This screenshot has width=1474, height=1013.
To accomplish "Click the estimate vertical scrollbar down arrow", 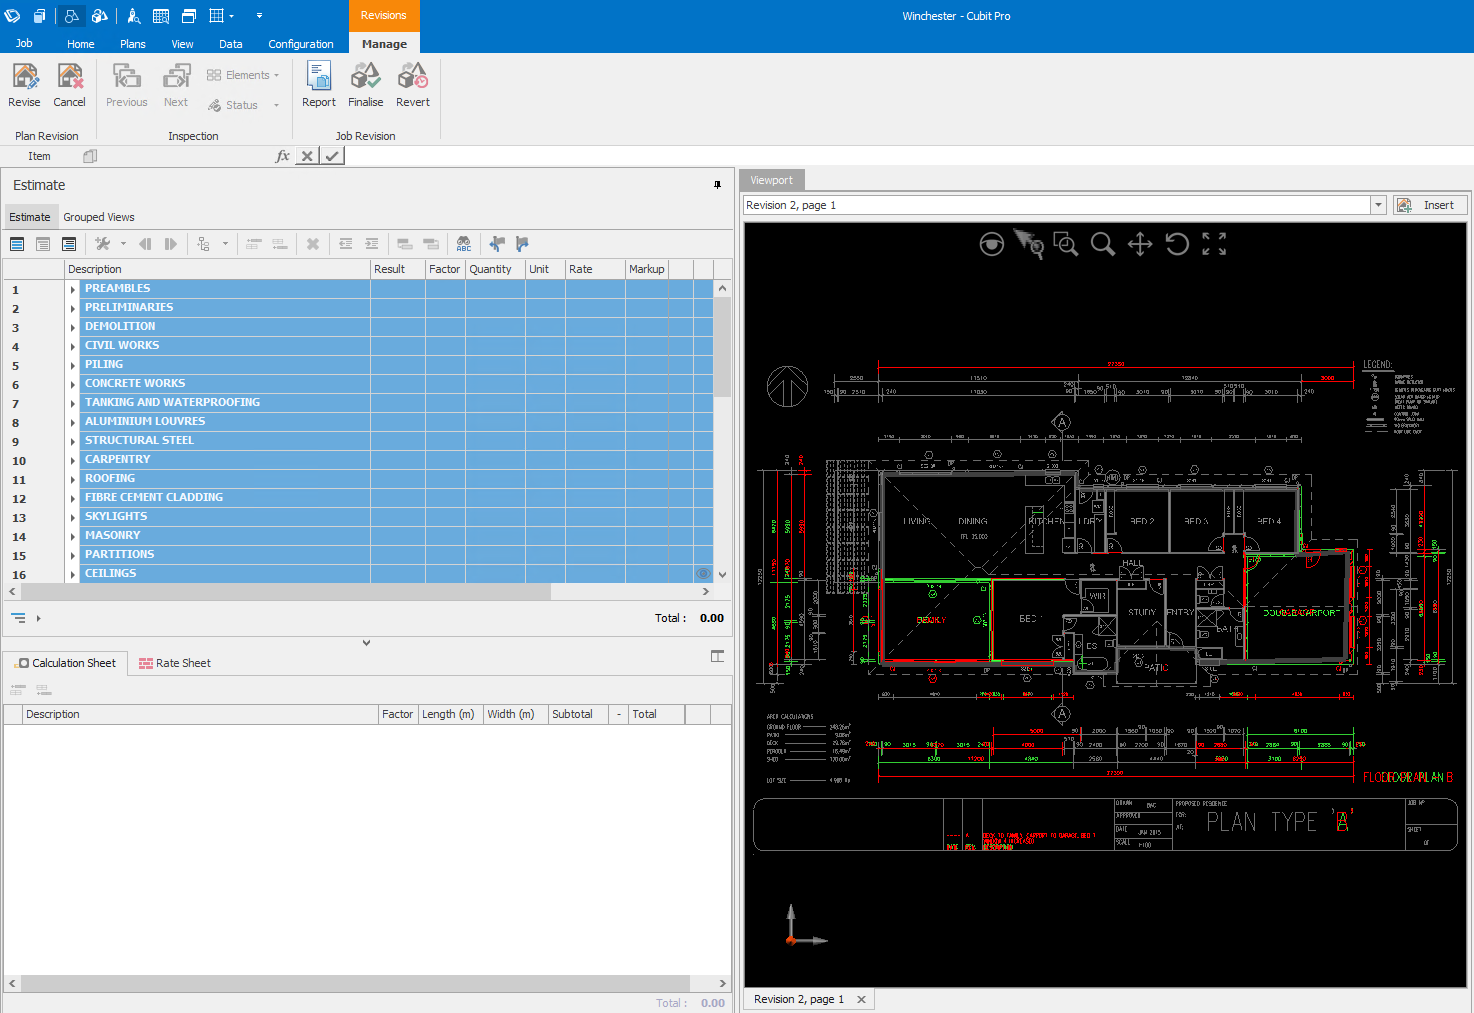I will pyautogui.click(x=722, y=575).
